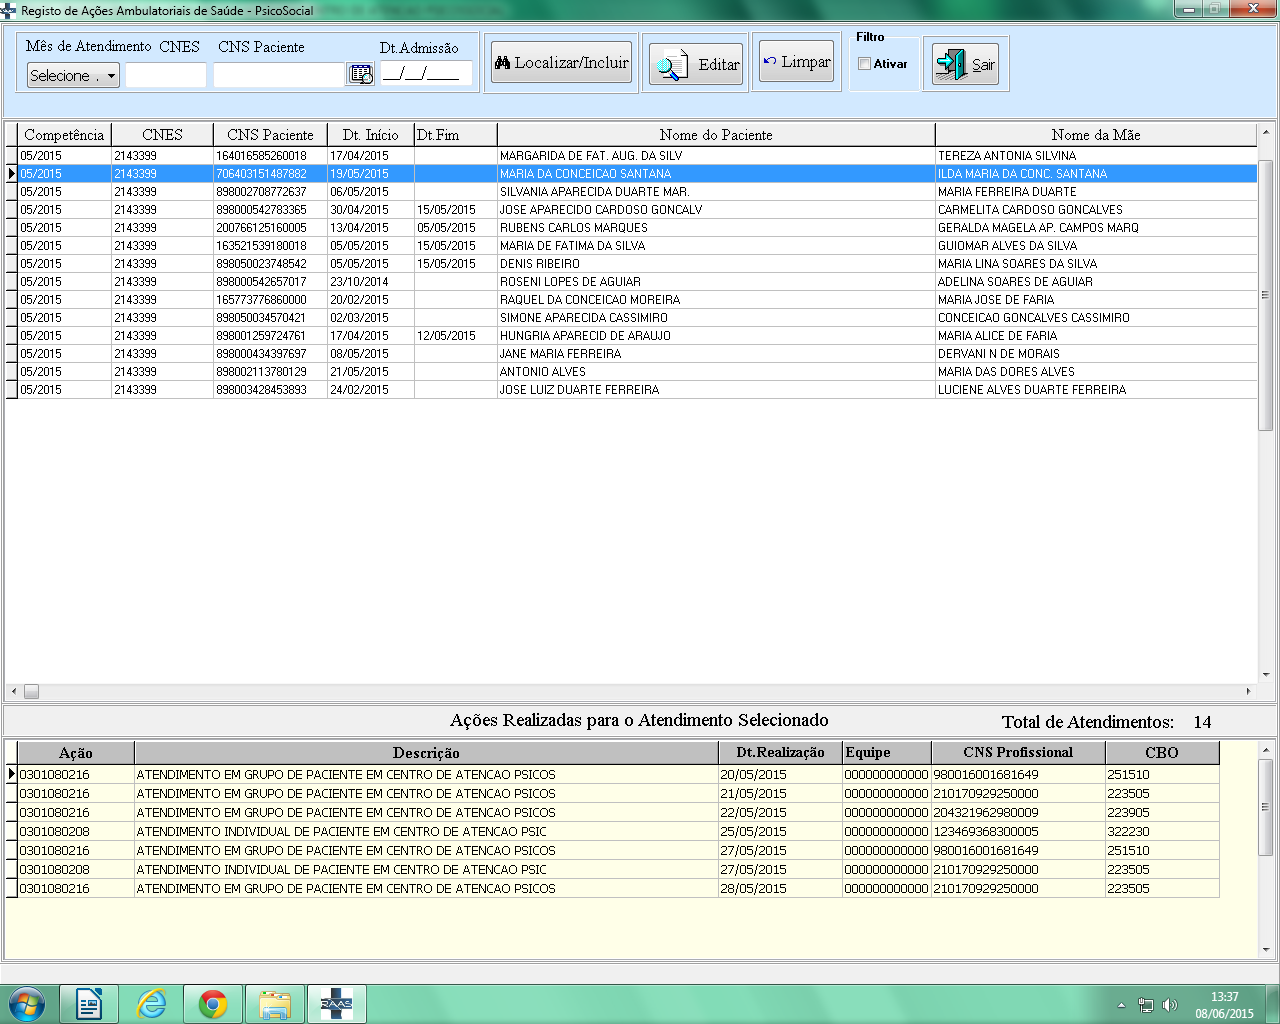Click the Dt.Realização column header

click(780, 753)
